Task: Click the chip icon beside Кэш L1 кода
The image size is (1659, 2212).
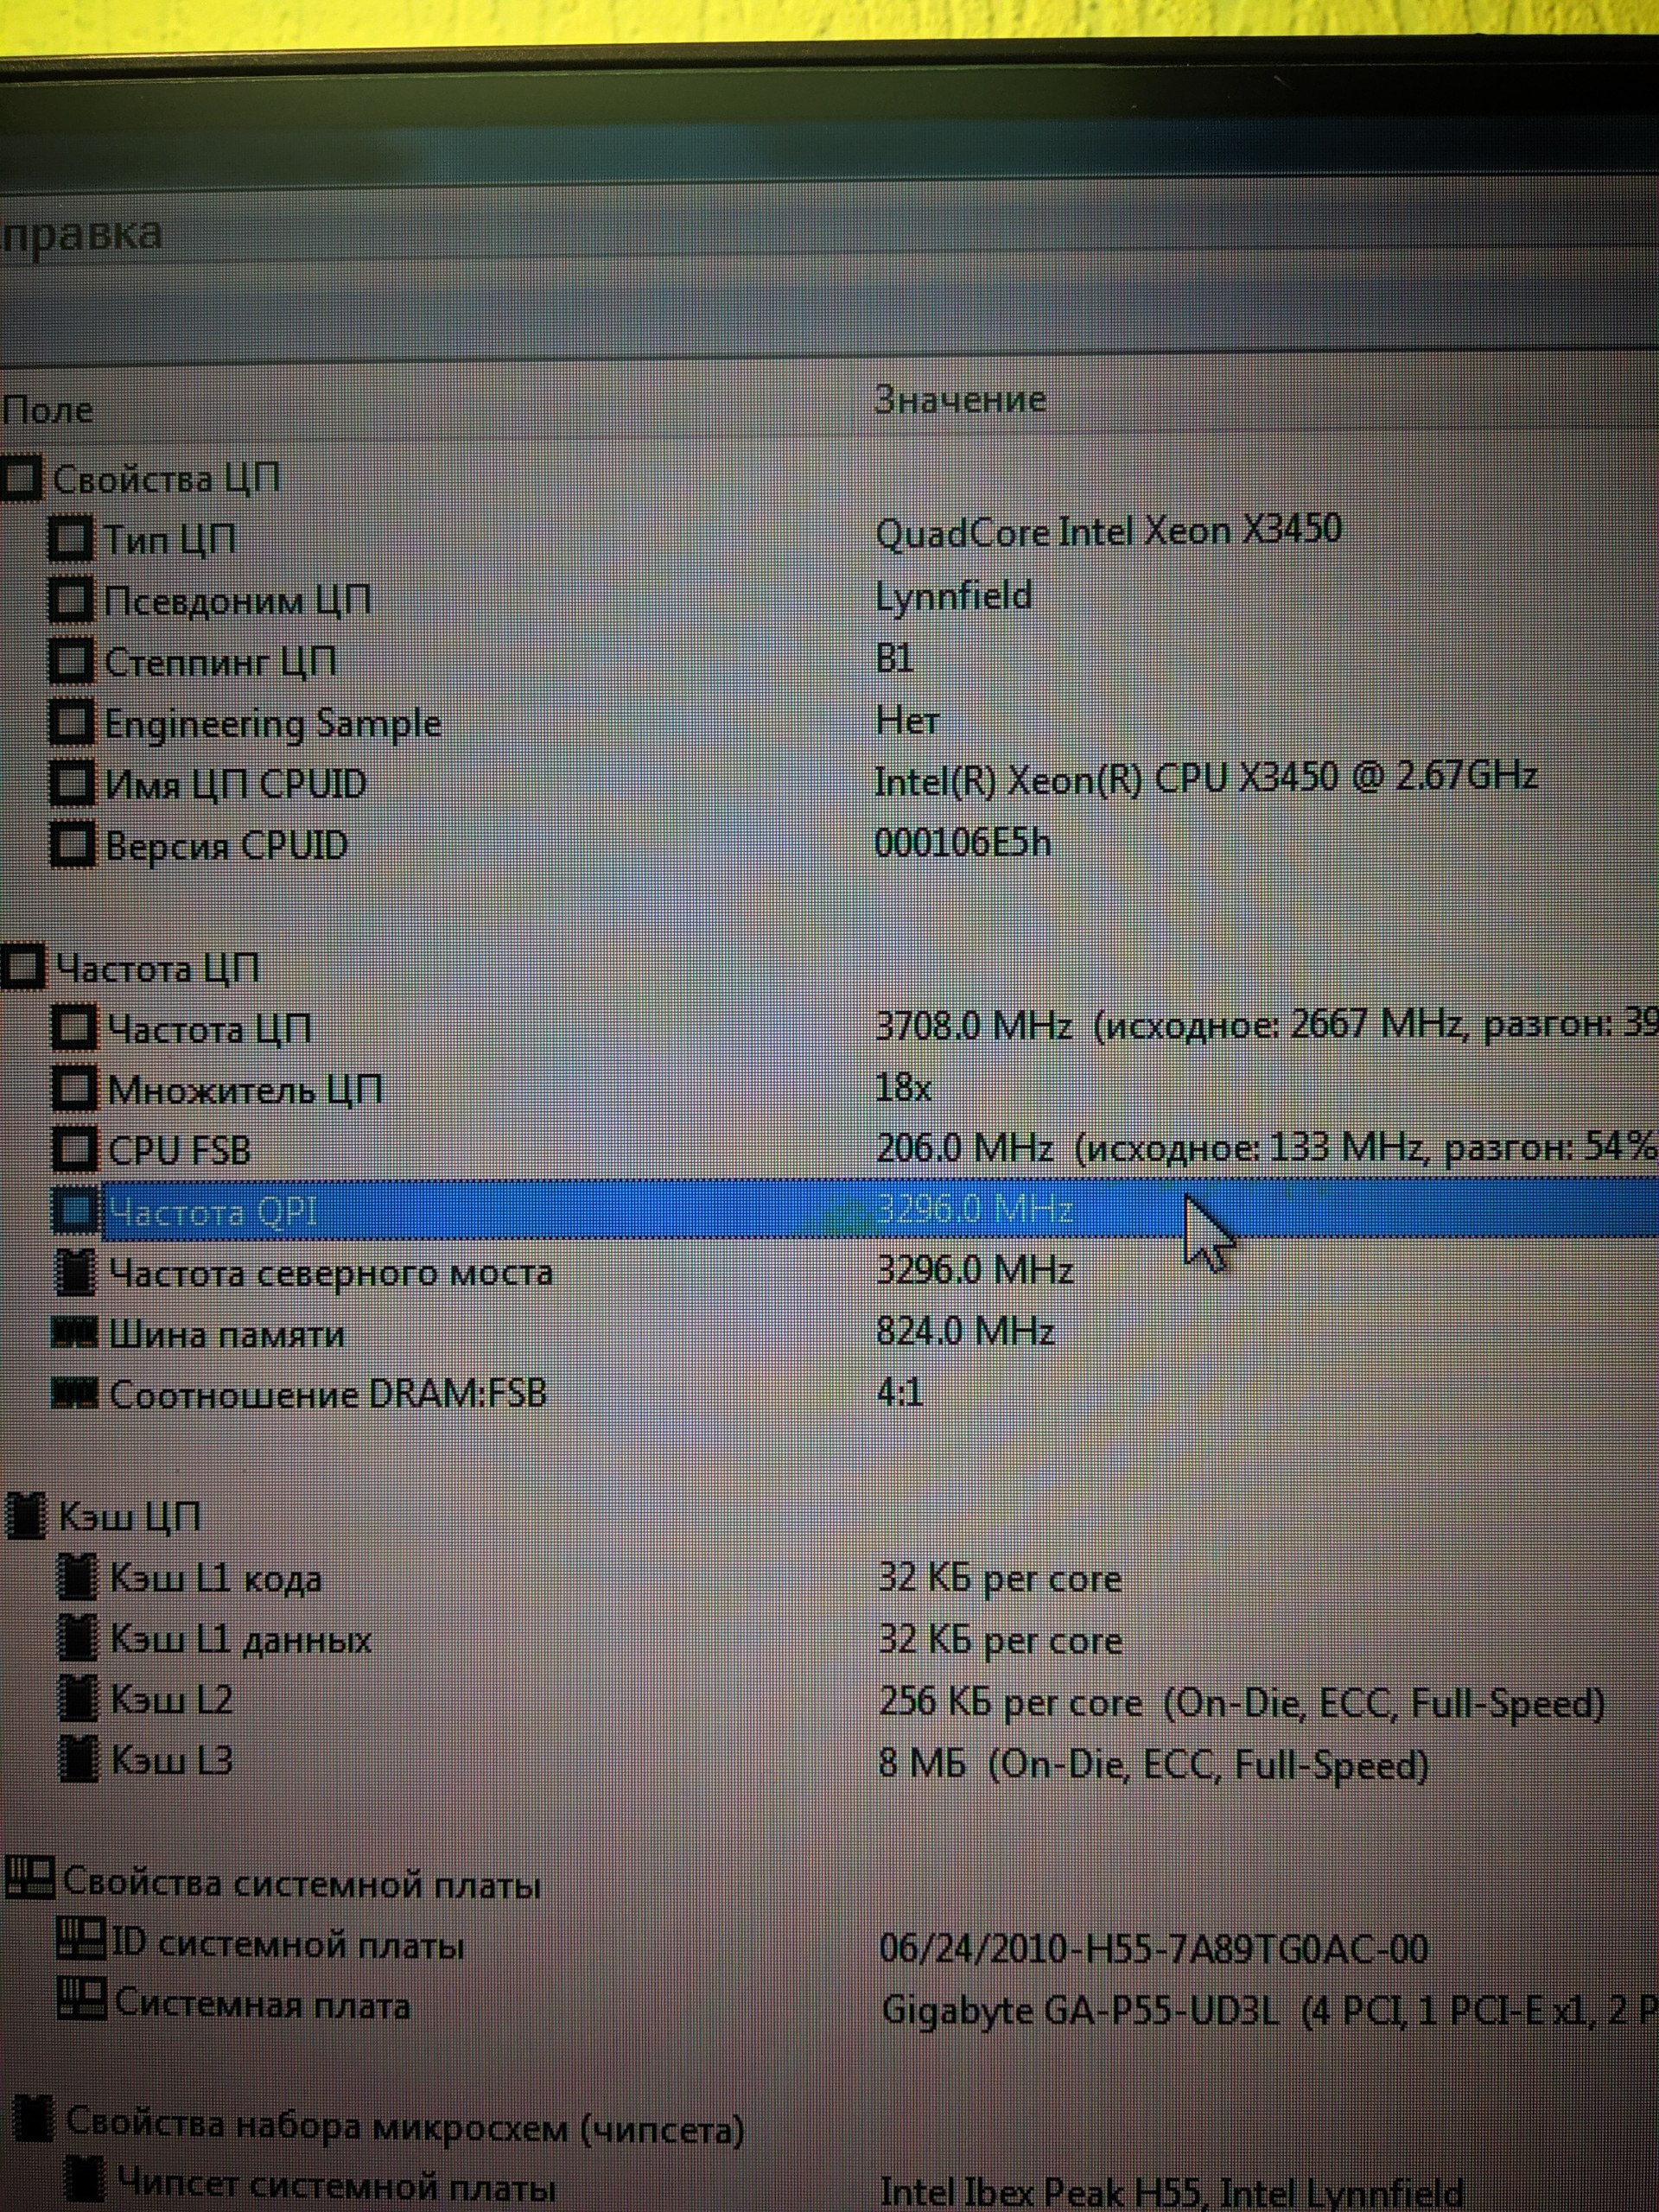Action: click(x=78, y=1577)
